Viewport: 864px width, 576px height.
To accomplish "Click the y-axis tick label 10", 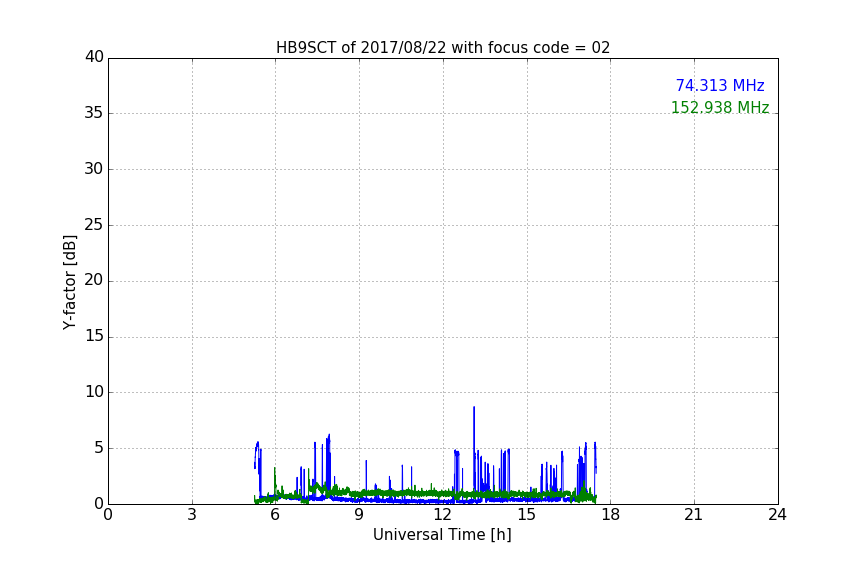I will (94, 392).
